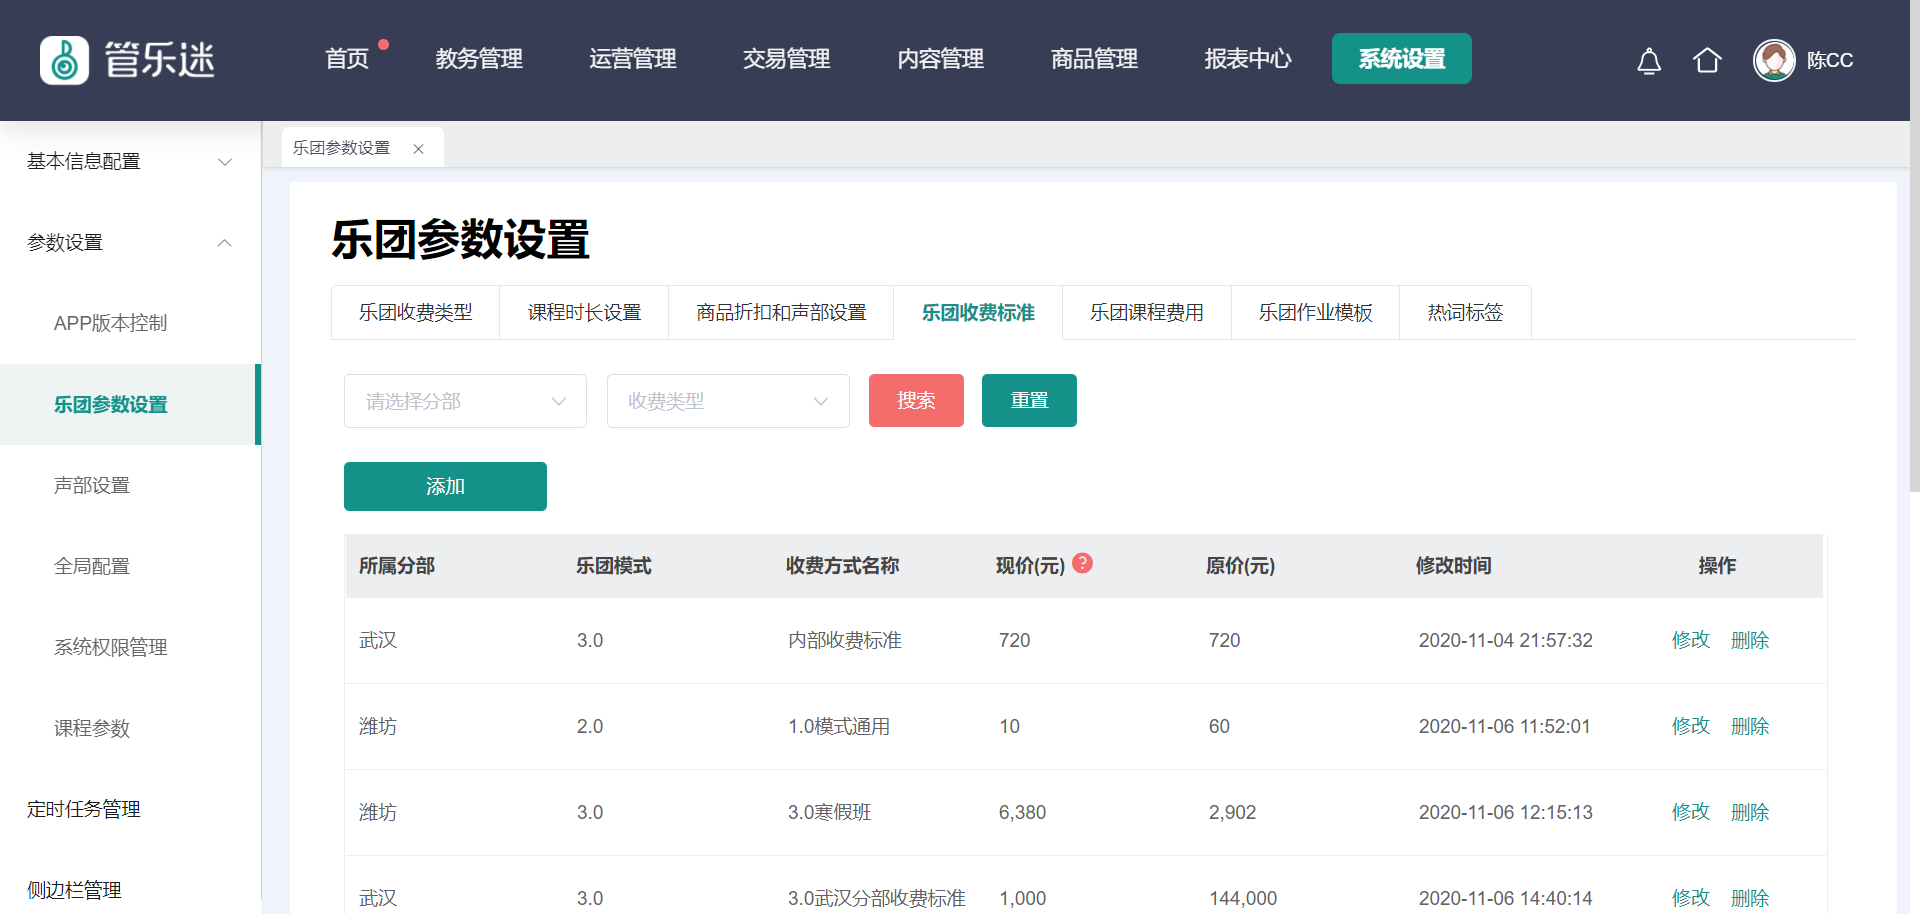The width and height of the screenshot is (1920, 914).
Task: Select 声部设置 in the sidebar
Action: click(x=92, y=486)
